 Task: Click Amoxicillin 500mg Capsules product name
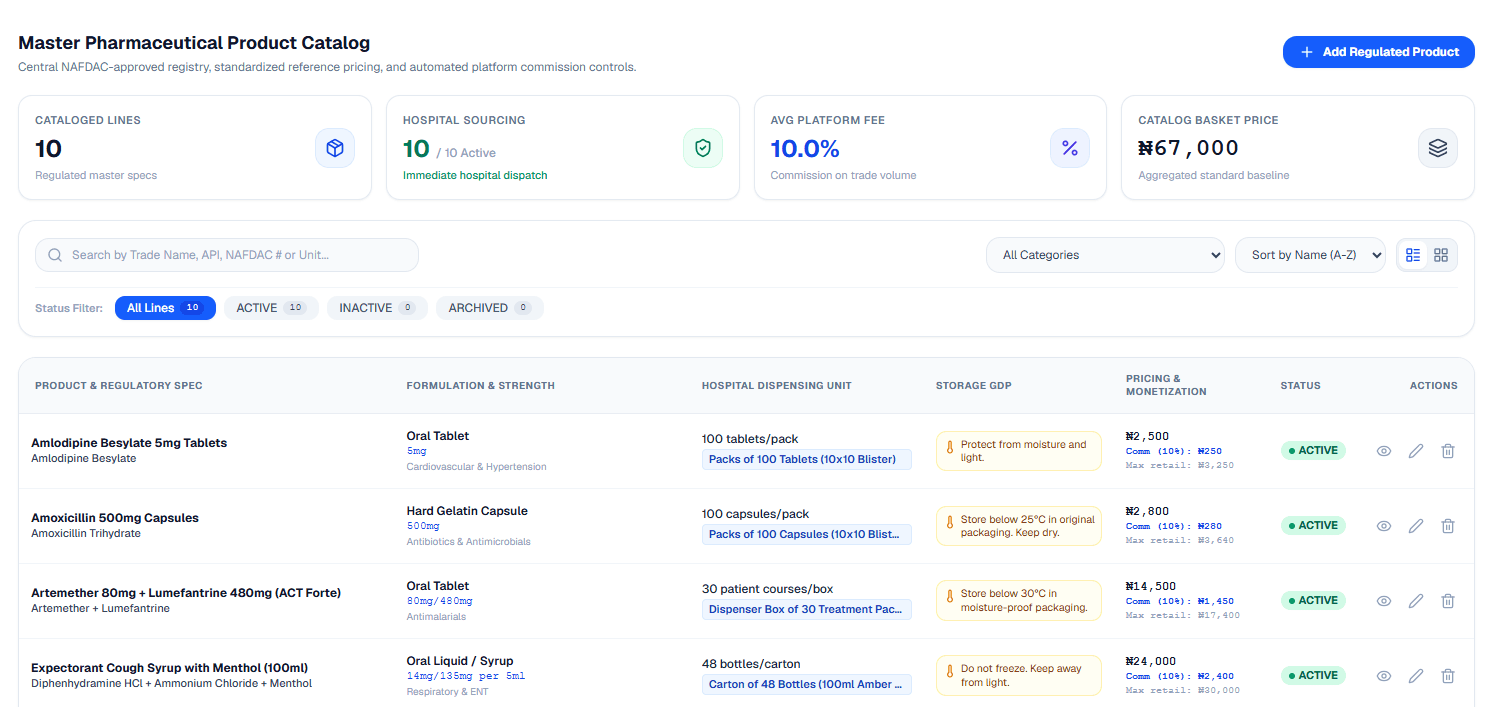click(x=115, y=518)
